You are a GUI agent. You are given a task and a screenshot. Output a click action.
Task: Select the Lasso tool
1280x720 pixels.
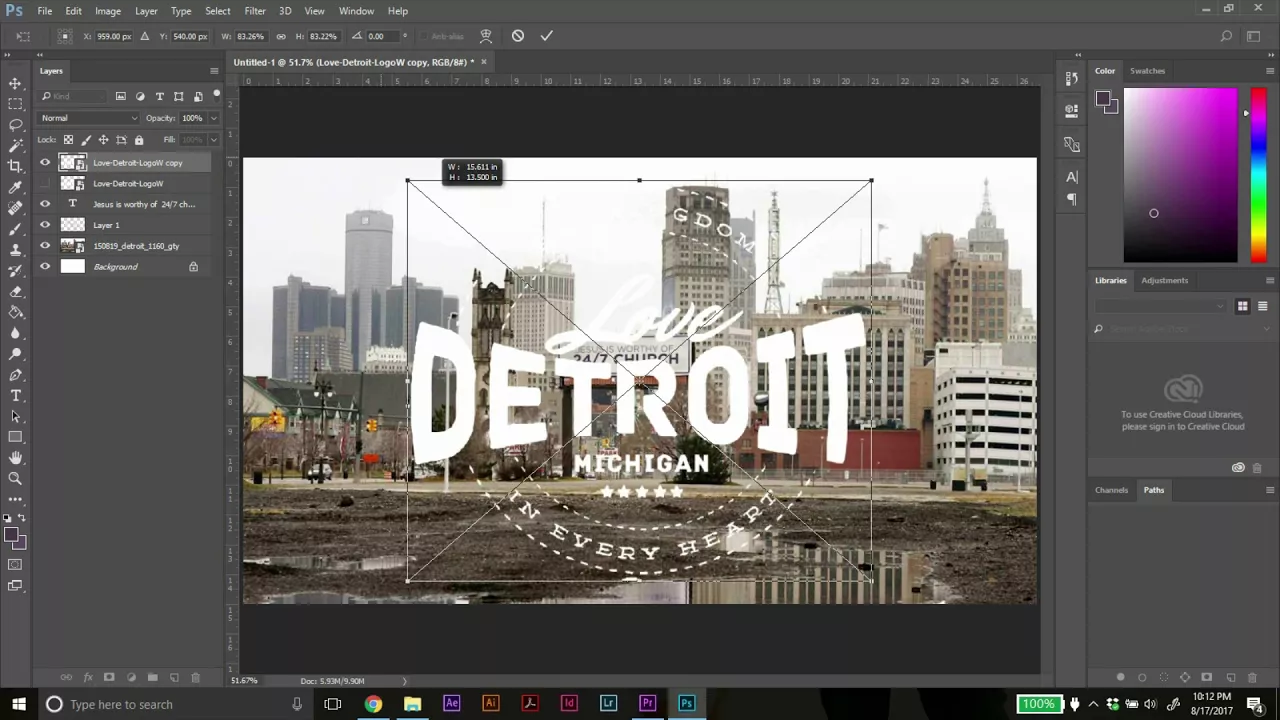coord(15,125)
